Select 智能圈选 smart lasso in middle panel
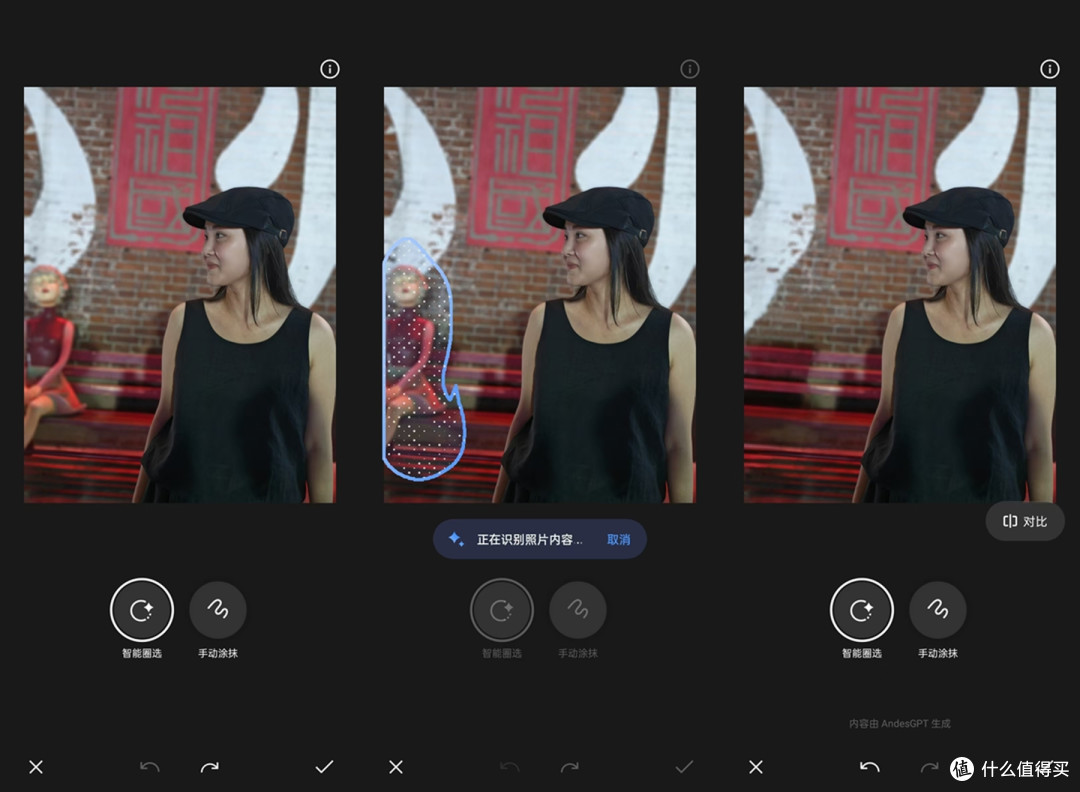This screenshot has width=1080, height=792. 501,610
